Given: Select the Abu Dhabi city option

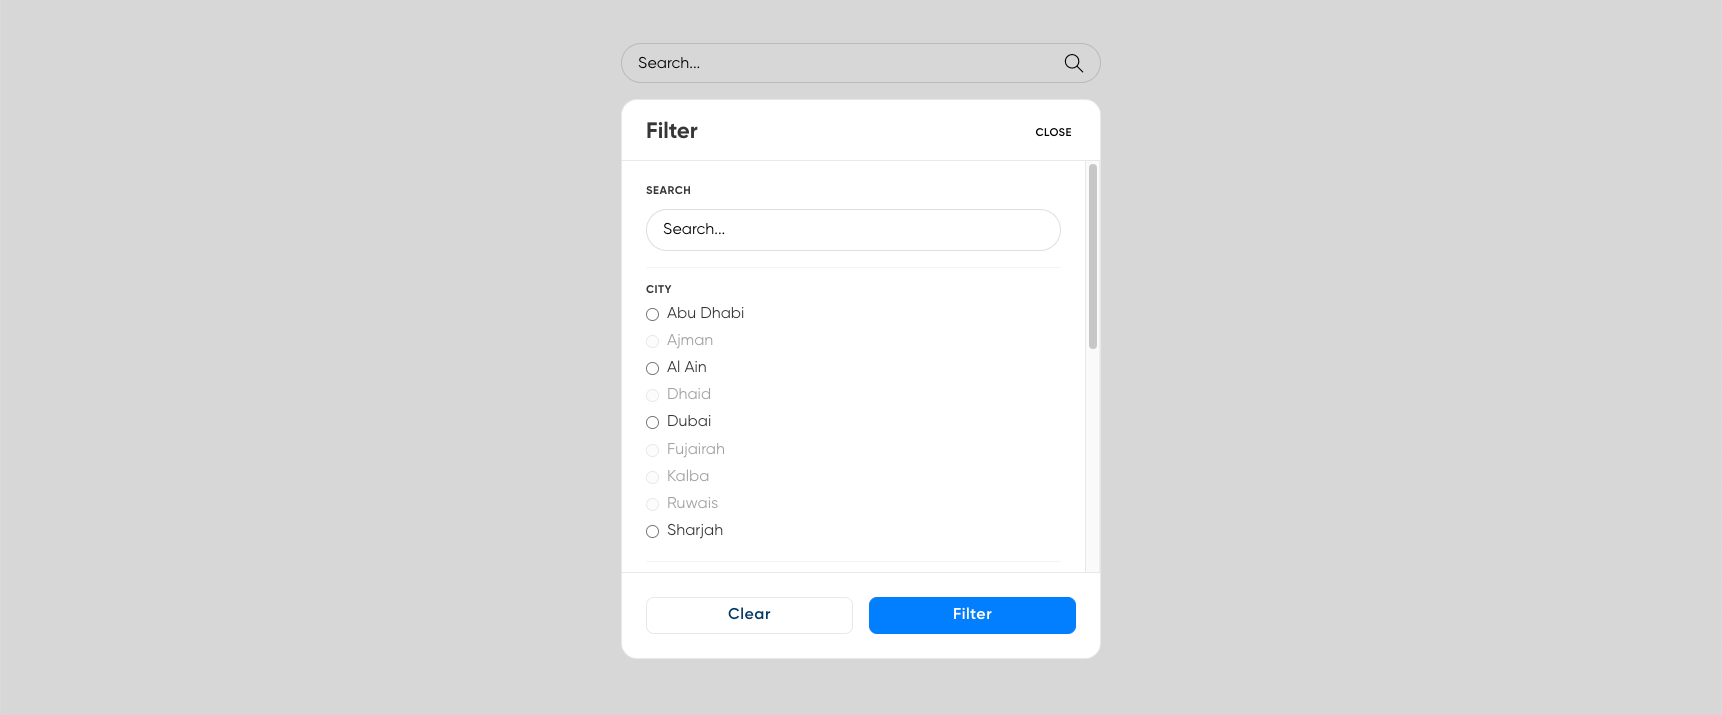Looking at the screenshot, I should click(652, 314).
